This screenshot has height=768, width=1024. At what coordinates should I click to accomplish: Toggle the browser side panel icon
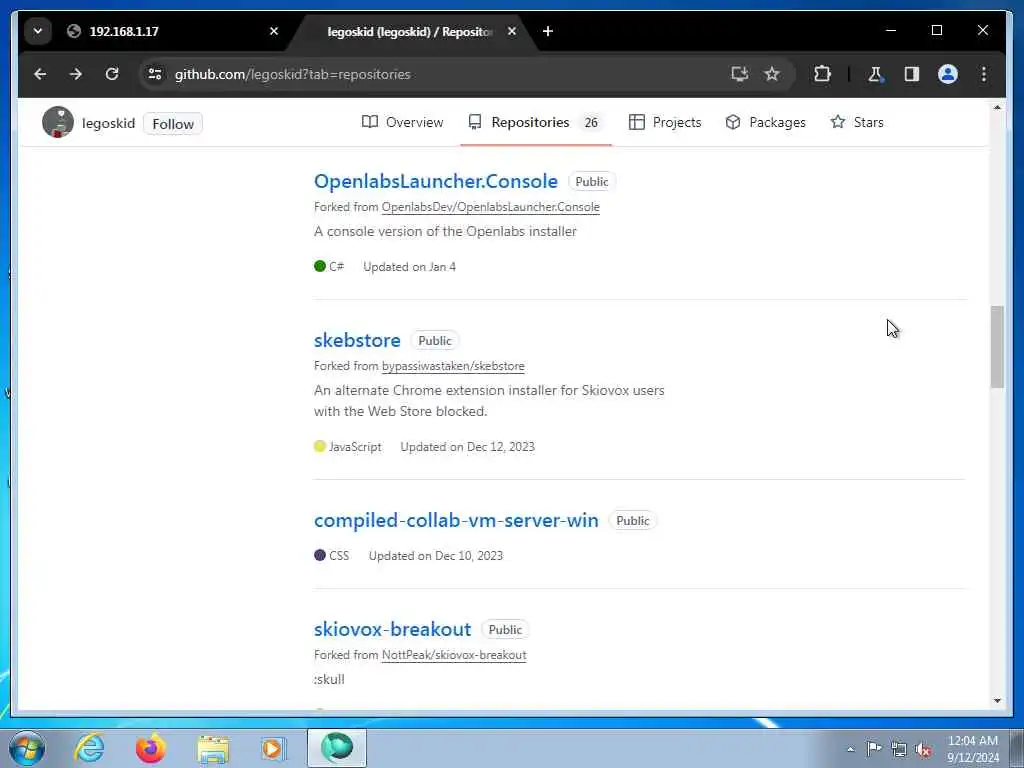912,74
